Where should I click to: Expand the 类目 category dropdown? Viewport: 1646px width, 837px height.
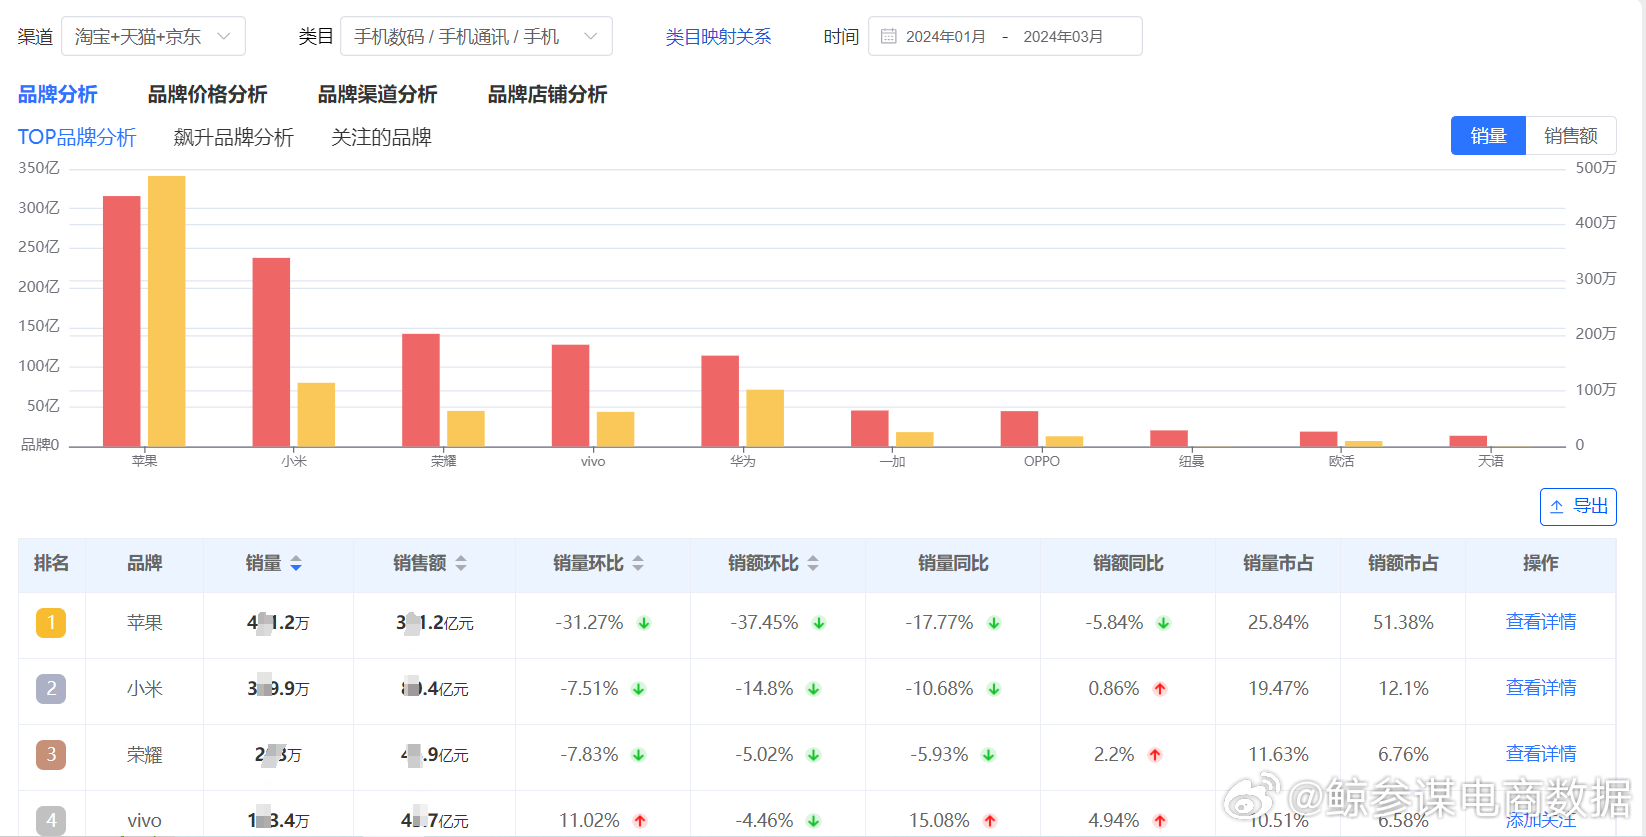[x=476, y=36]
